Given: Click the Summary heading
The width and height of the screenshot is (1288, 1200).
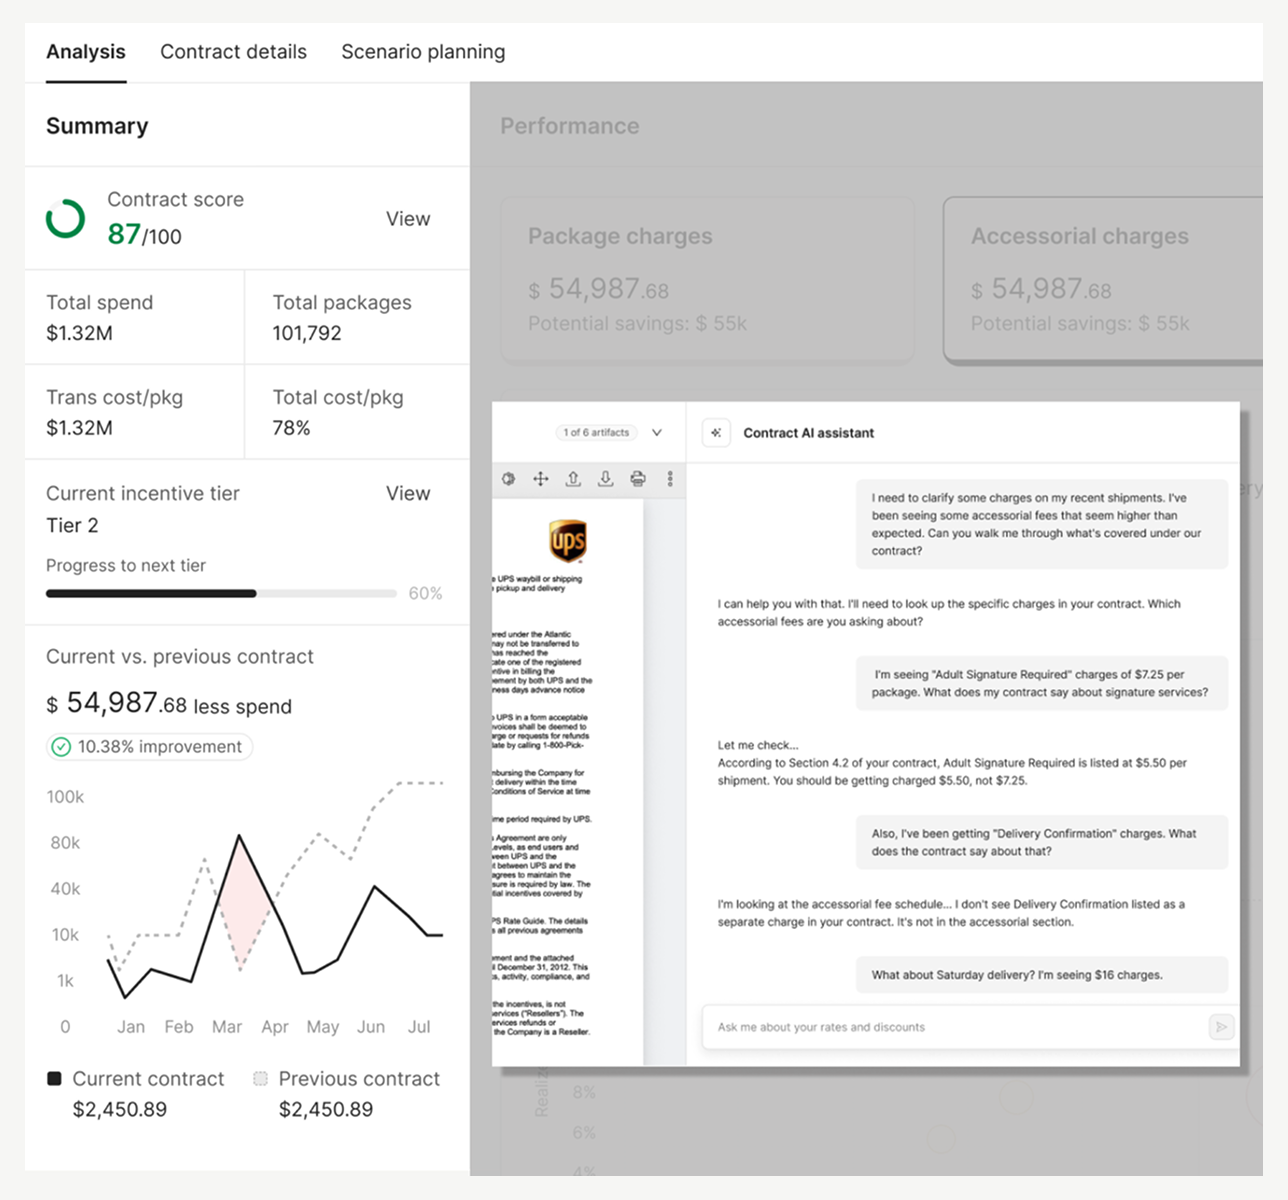Looking at the screenshot, I should 97,126.
